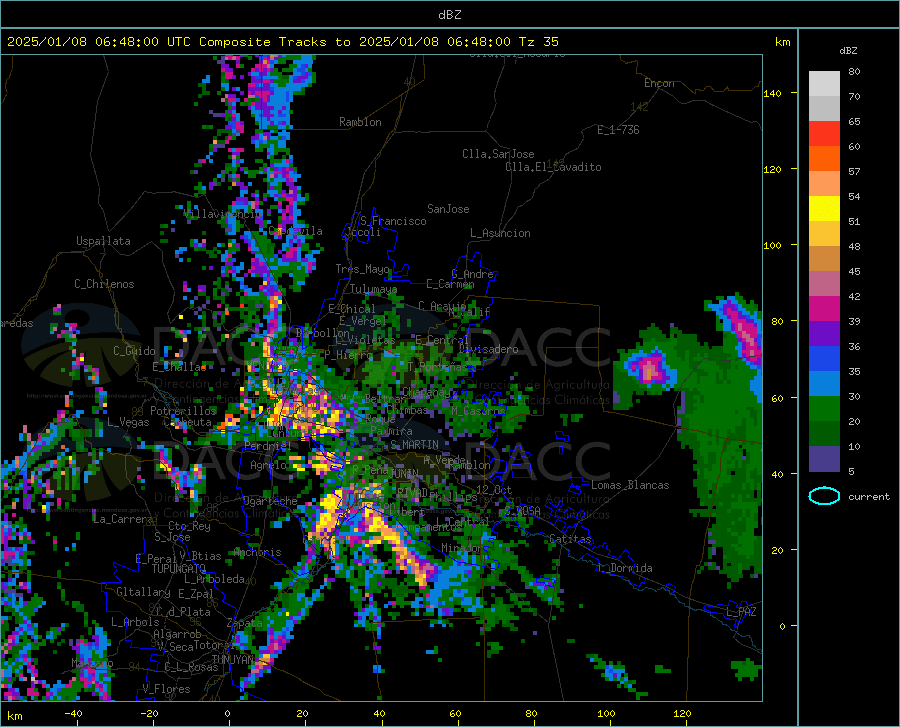Image resolution: width=900 pixels, height=727 pixels.
Task: Click the purple 39 dBZ legend swatch
Action: tap(824, 334)
